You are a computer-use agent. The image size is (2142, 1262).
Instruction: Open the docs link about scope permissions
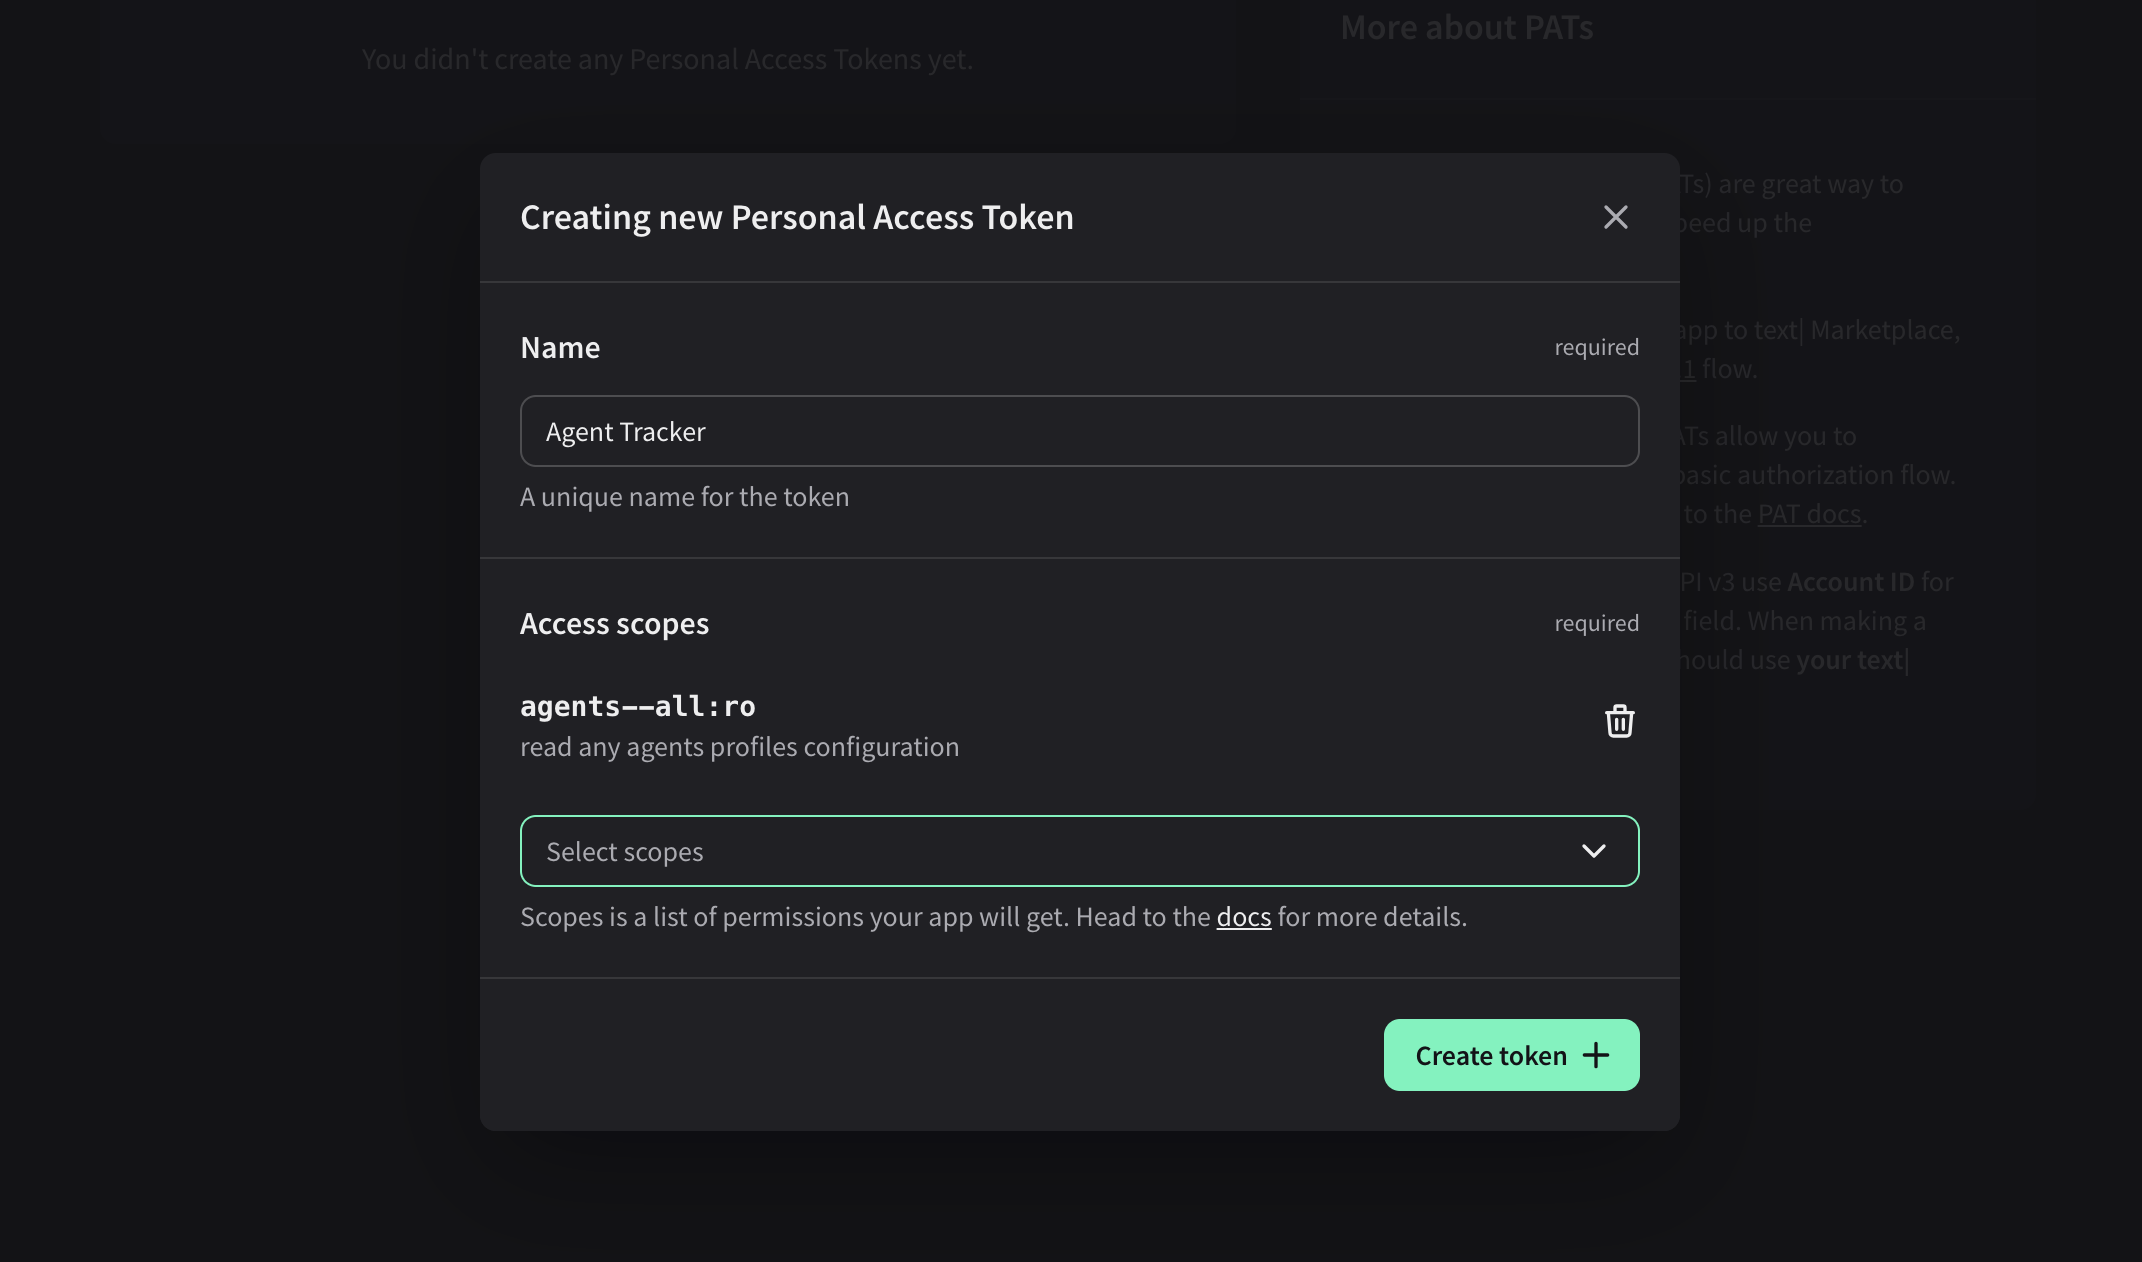click(x=1242, y=916)
